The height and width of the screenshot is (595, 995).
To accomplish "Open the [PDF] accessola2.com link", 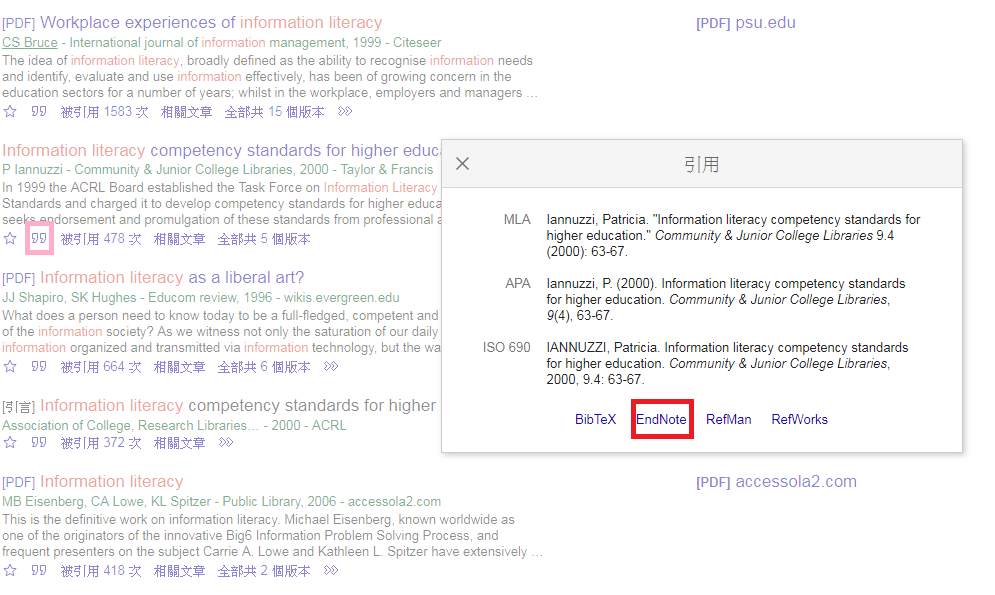I will [776, 481].
